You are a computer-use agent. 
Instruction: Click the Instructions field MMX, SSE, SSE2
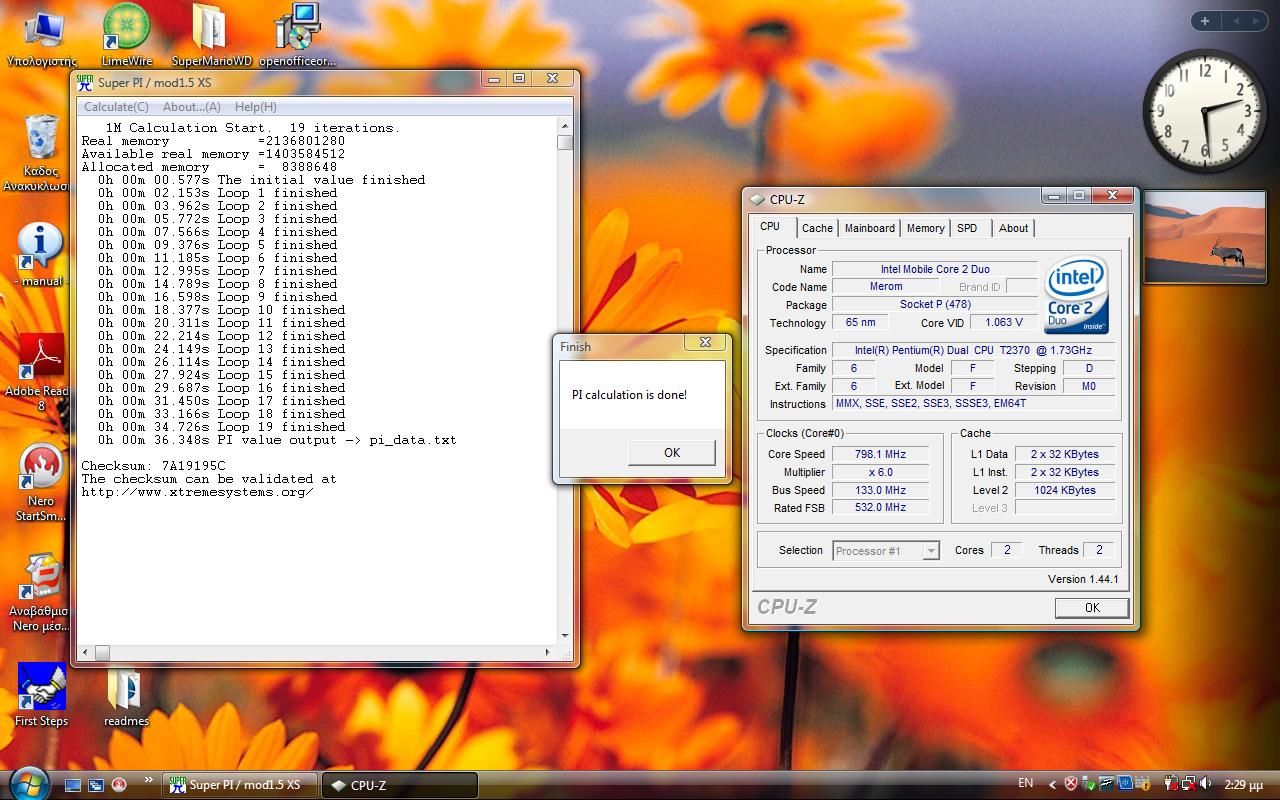973,403
